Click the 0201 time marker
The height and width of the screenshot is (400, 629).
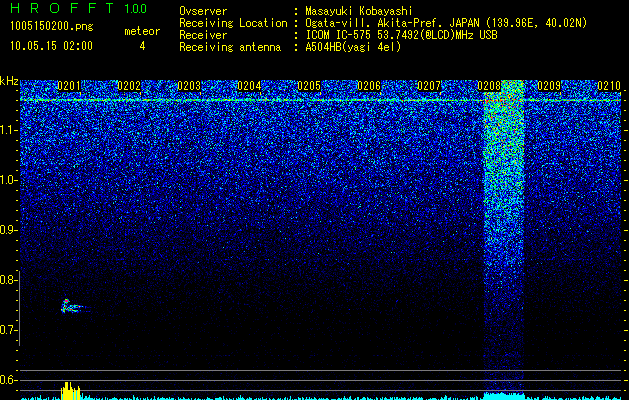[69, 86]
